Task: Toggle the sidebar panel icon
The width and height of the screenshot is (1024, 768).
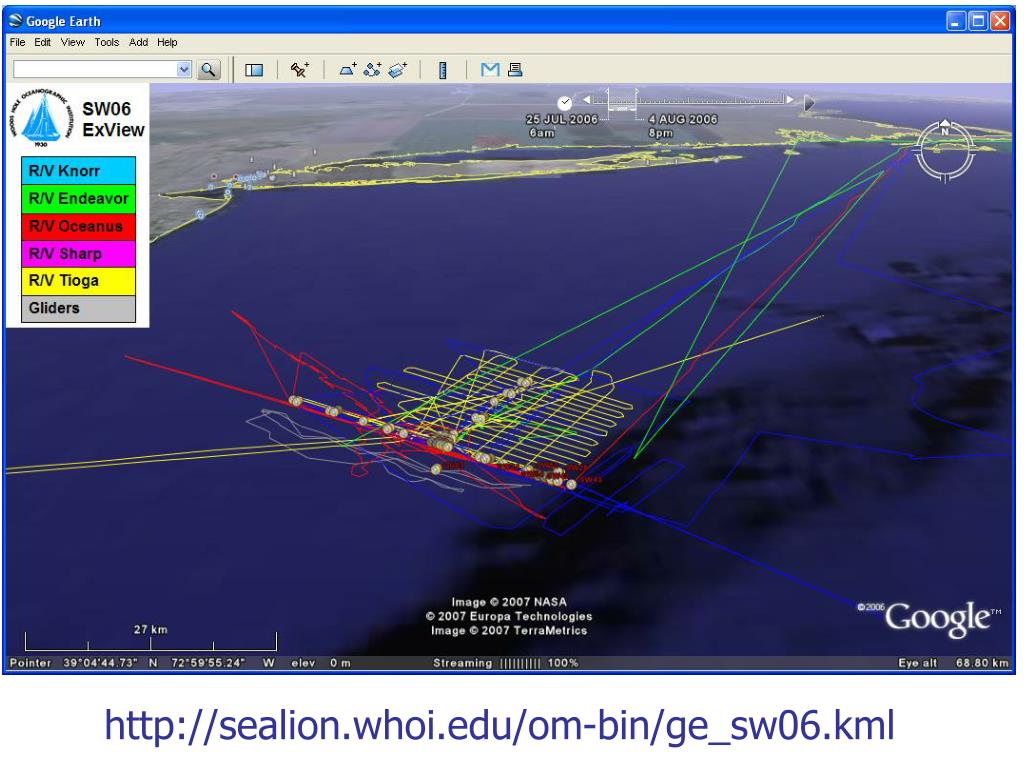Action: [x=254, y=70]
